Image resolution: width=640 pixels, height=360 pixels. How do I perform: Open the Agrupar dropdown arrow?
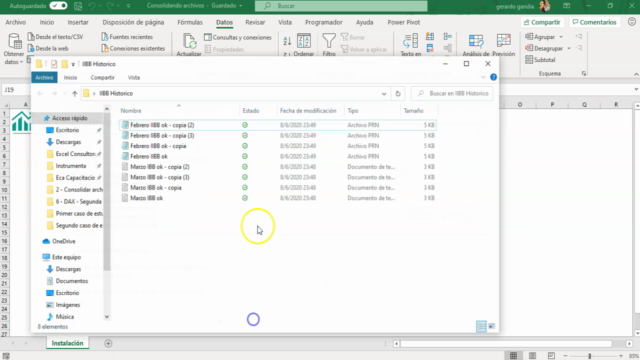(561, 37)
